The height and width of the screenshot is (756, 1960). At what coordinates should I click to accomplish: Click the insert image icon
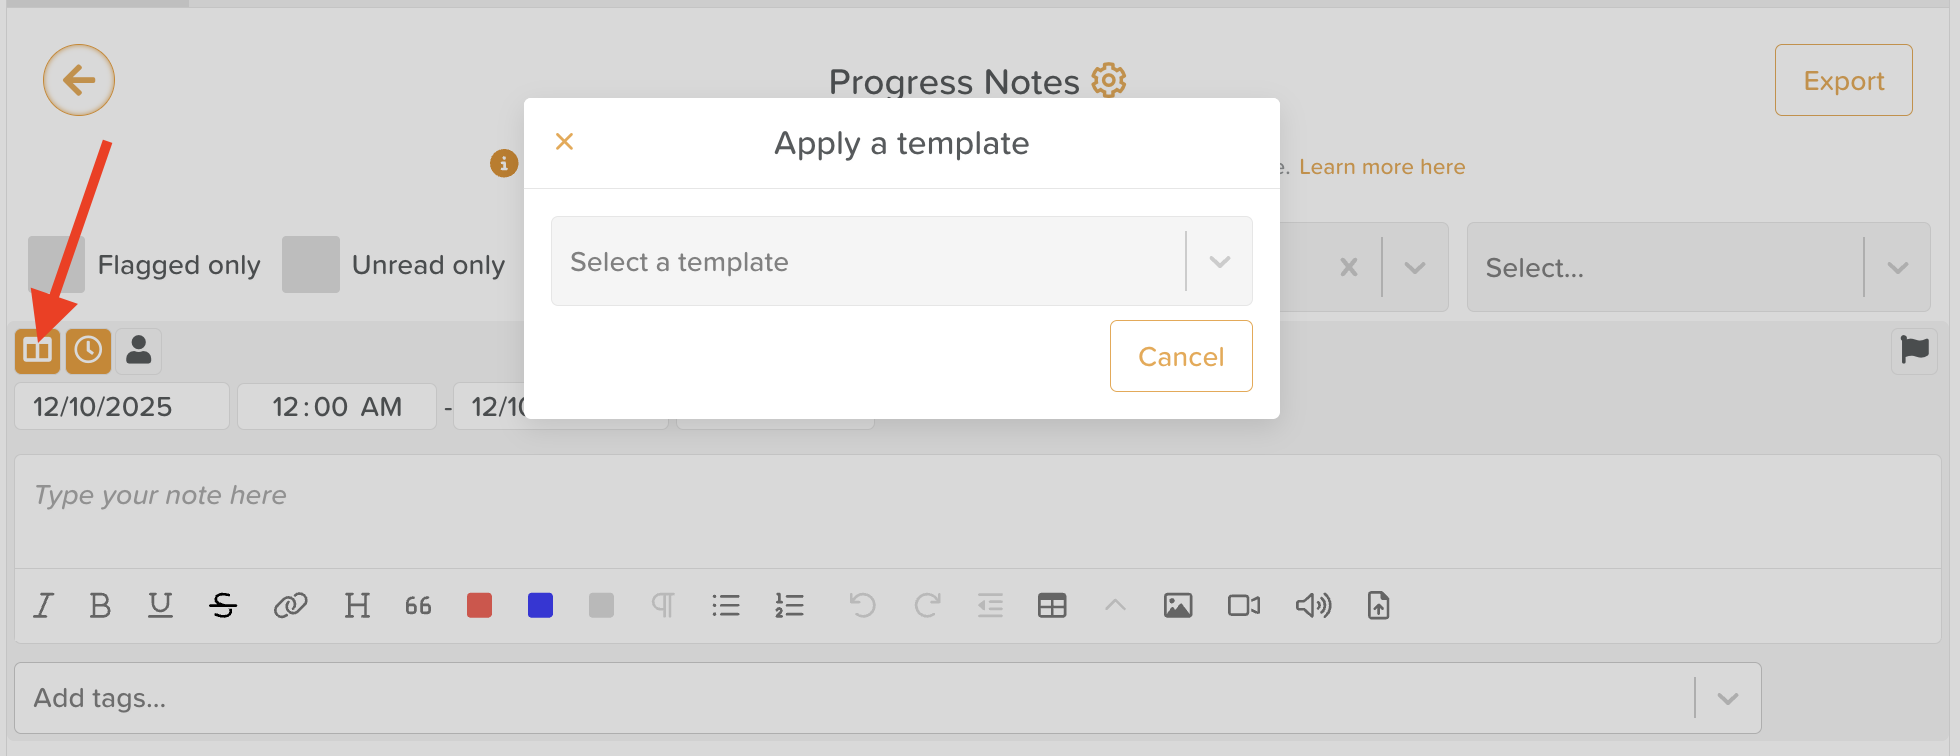coord(1178,606)
